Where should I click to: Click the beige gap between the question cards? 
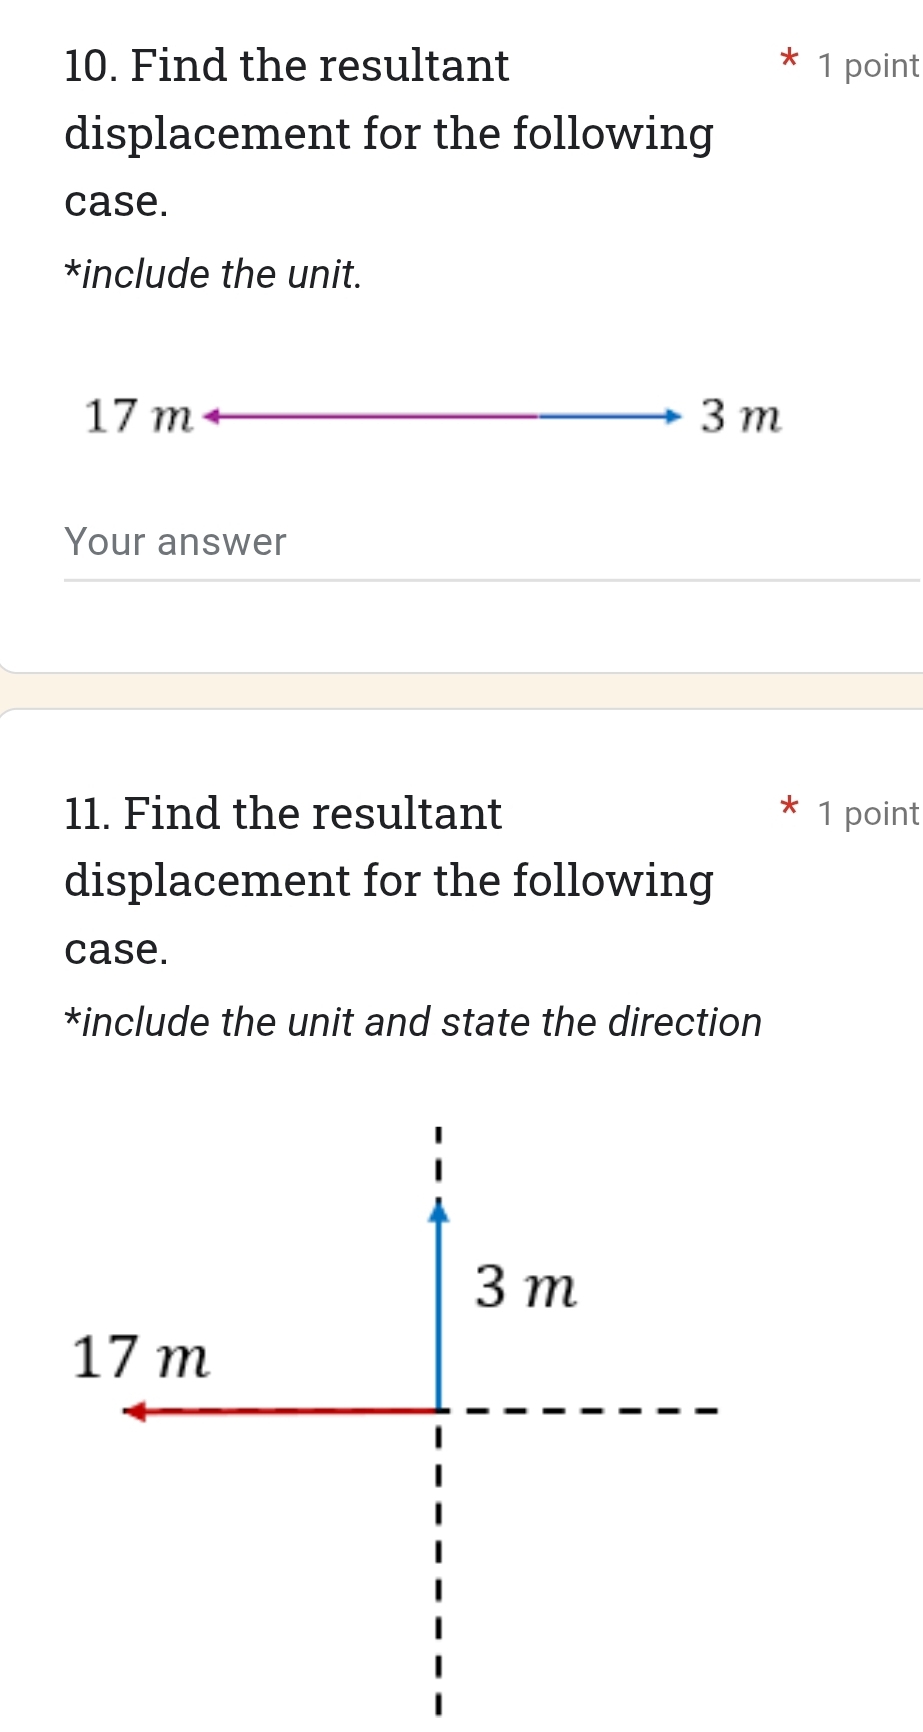click(461, 691)
